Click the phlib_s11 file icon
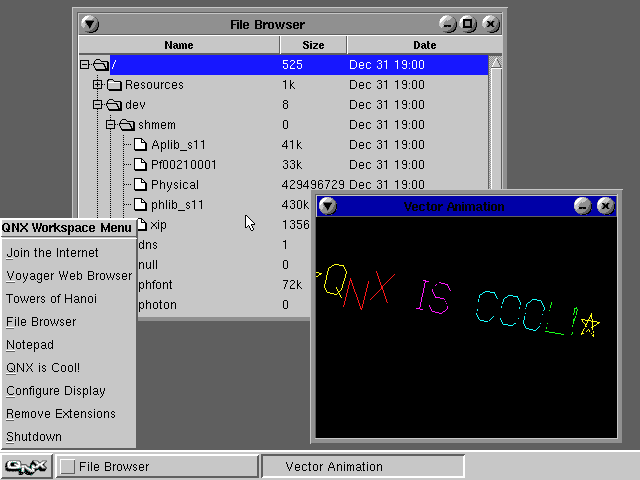Image resolution: width=640 pixels, height=480 pixels. pos(140,204)
